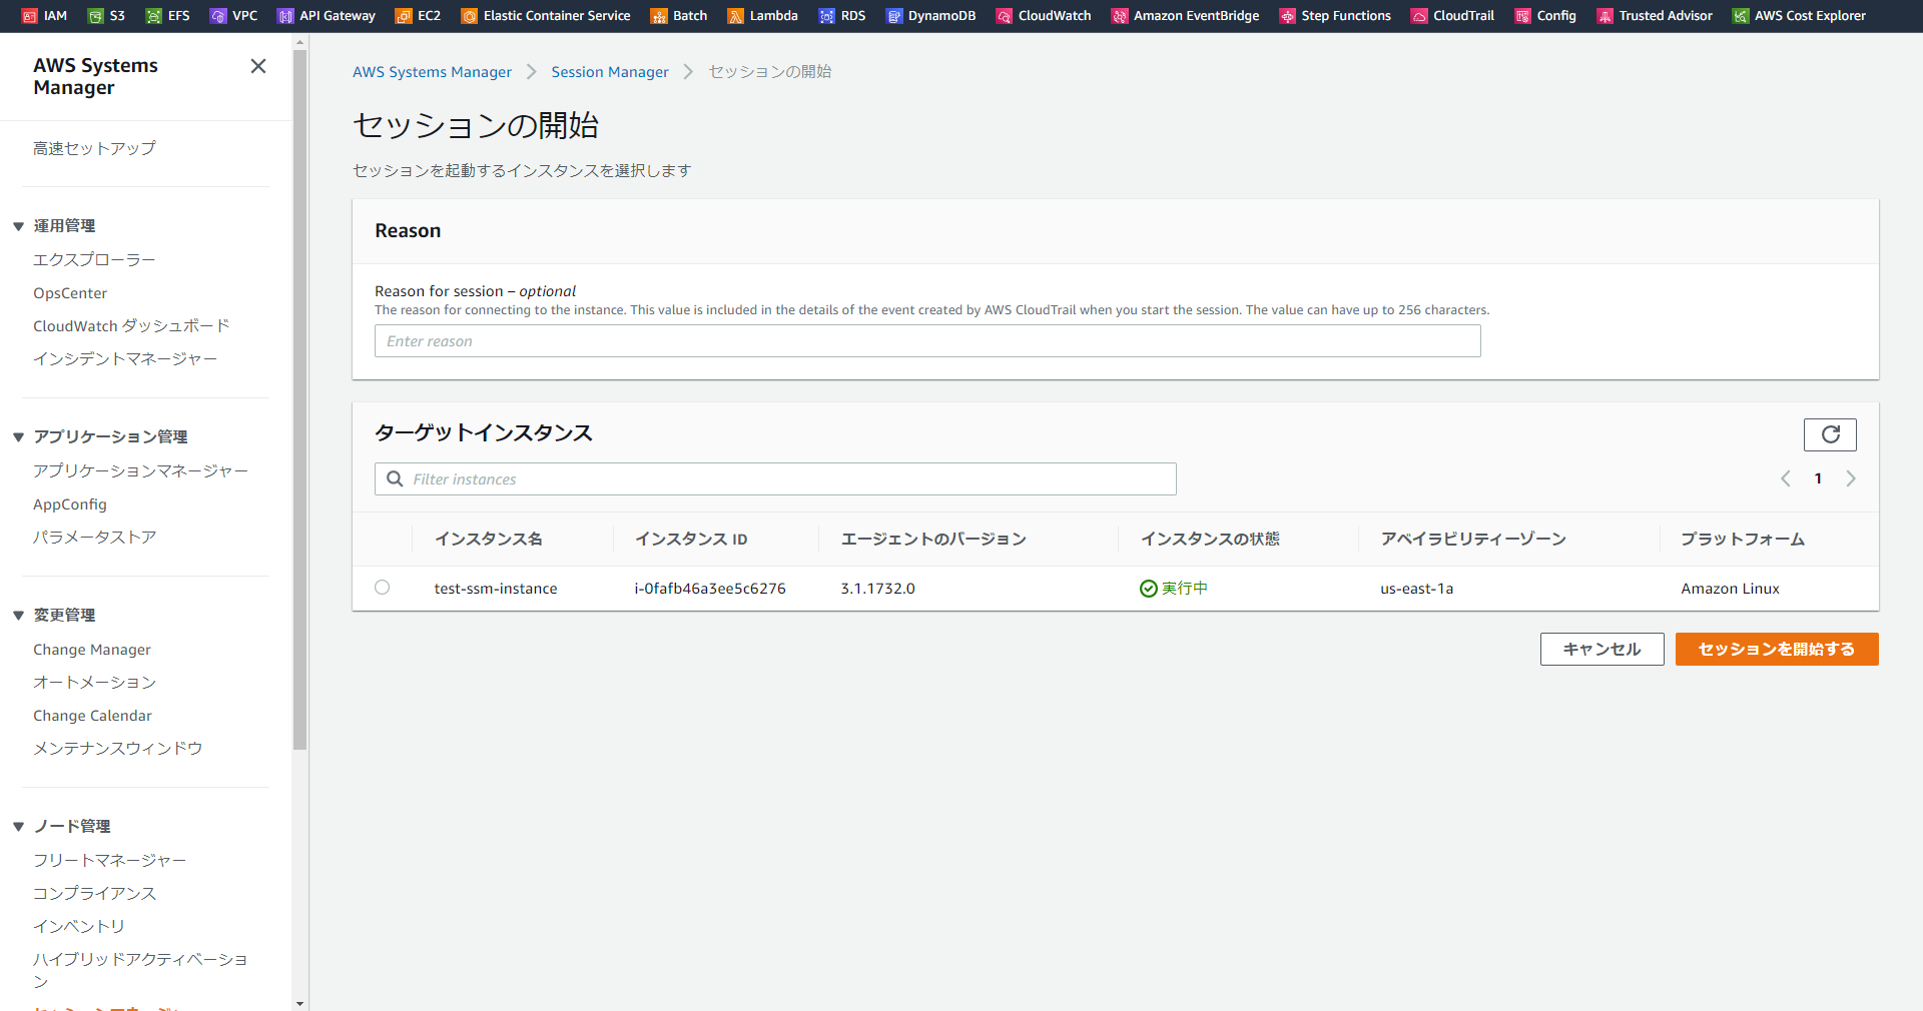
Task: Open the Step Functions bookmark
Action: tap(1334, 15)
